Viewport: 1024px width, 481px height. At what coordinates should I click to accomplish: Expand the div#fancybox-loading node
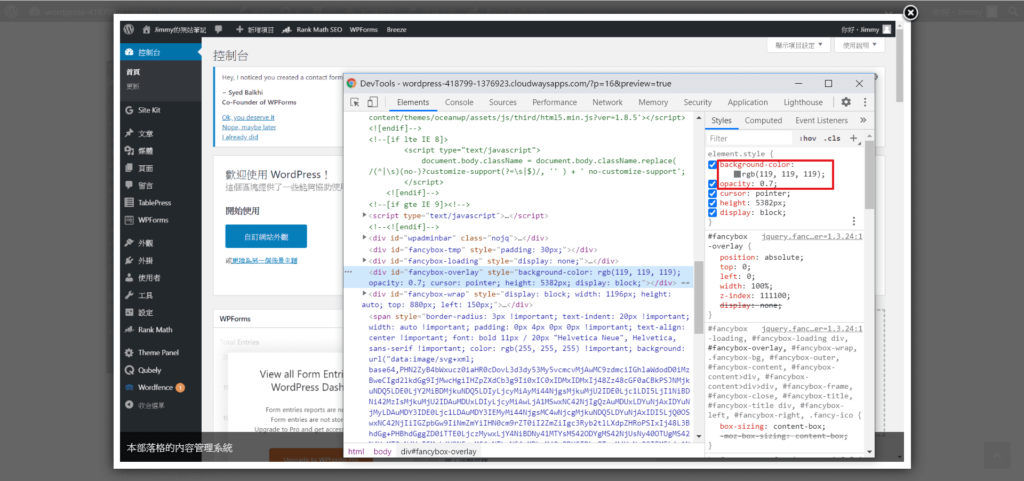pyautogui.click(x=364, y=260)
